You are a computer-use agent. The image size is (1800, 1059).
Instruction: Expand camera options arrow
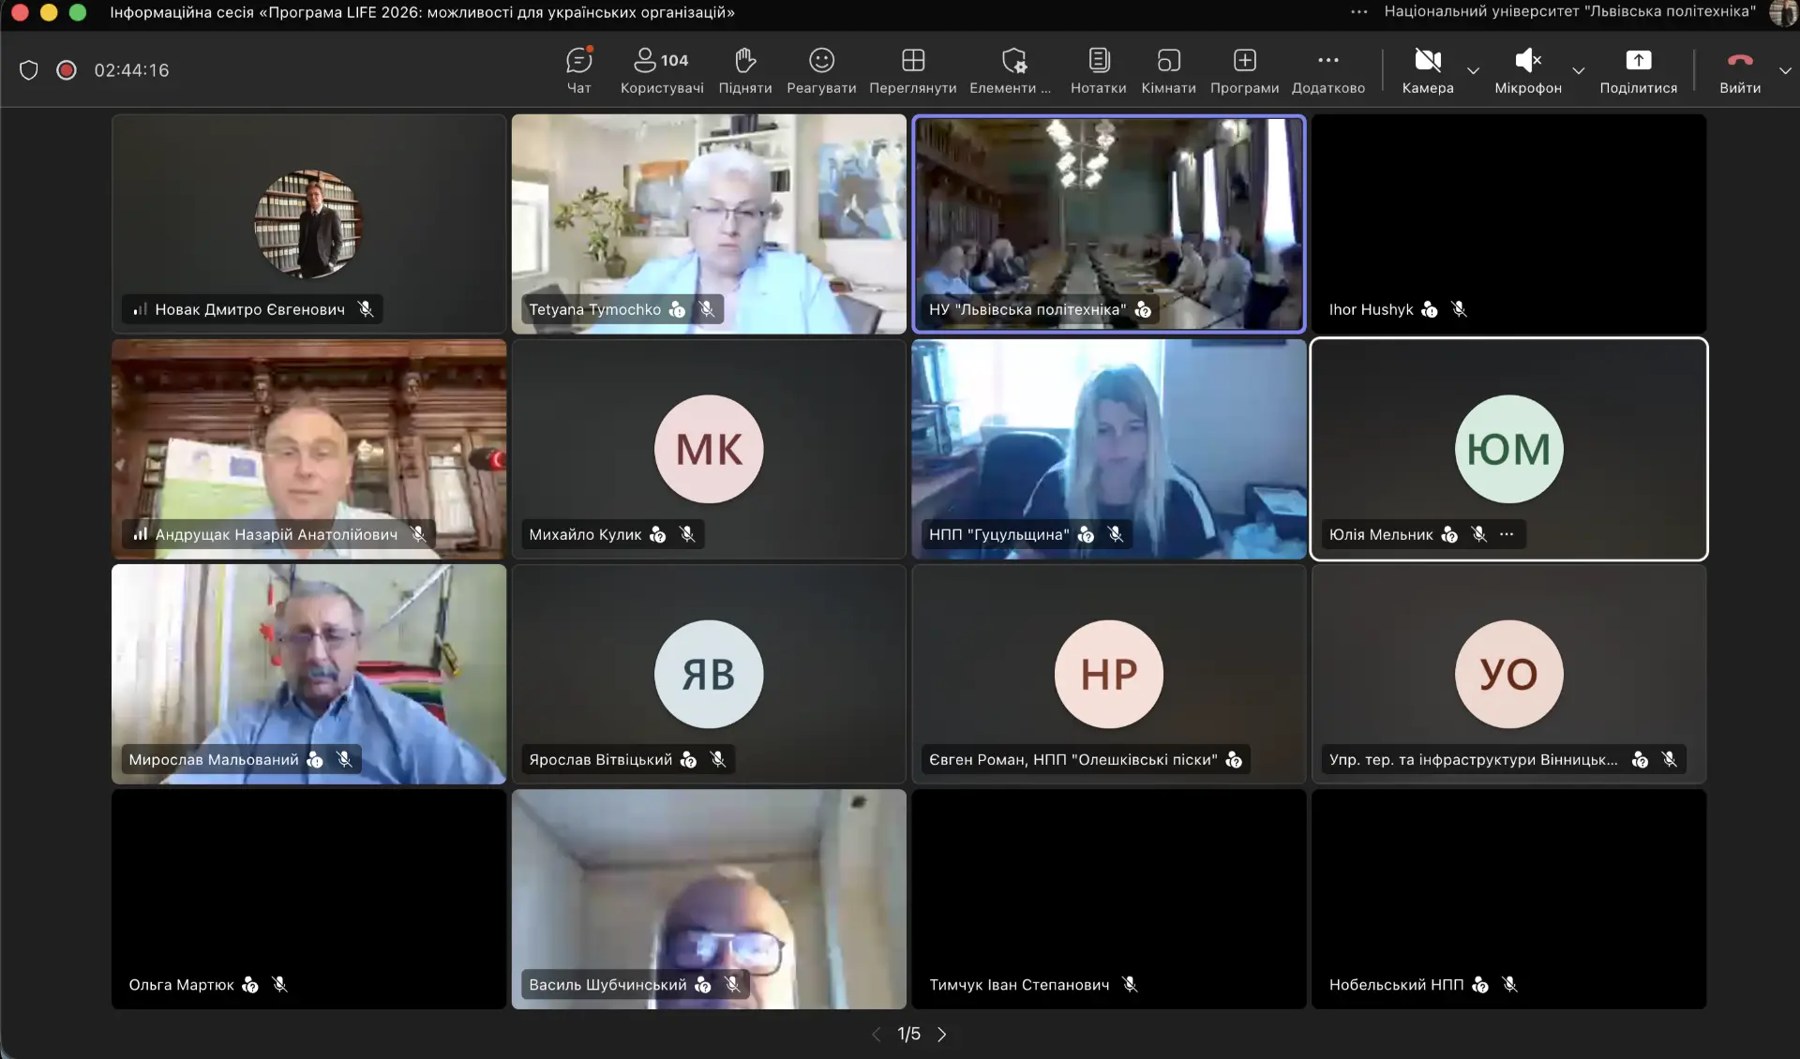click(x=1473, y=70)
